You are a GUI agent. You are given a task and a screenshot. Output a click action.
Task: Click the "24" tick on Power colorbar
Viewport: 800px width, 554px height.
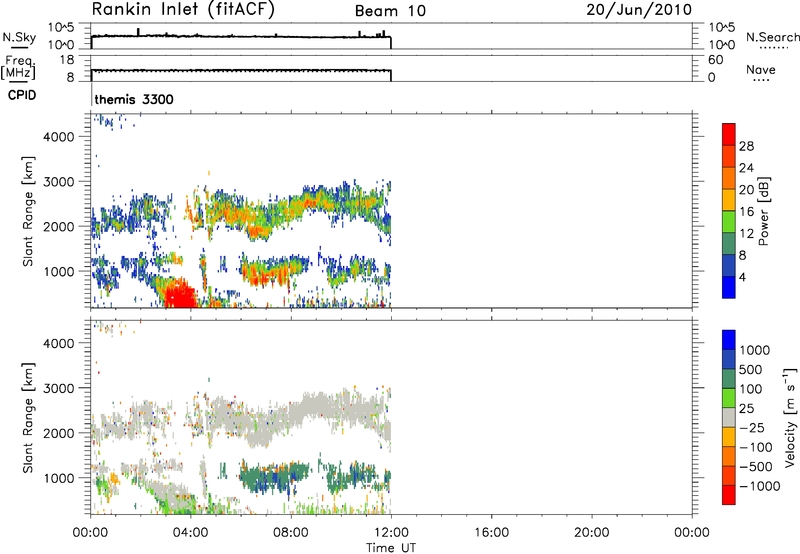(746, 168)
